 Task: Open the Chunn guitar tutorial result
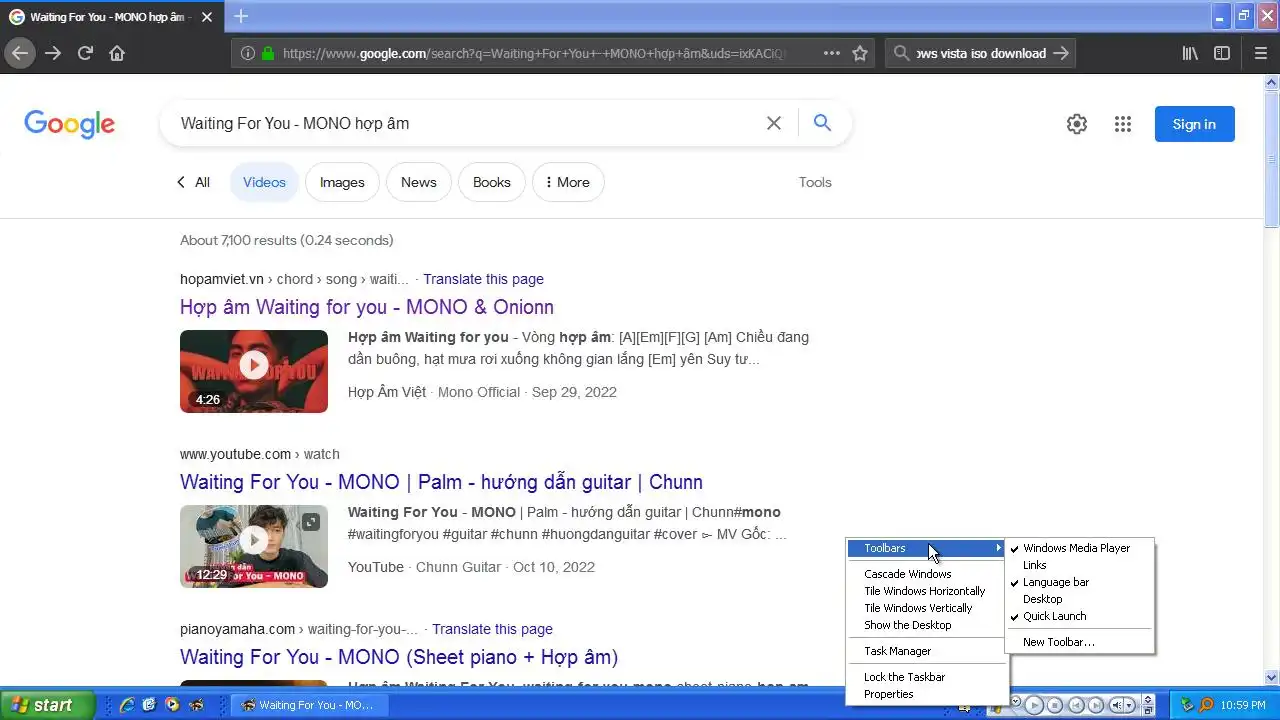pyautogui.click(x=441, y=482)
